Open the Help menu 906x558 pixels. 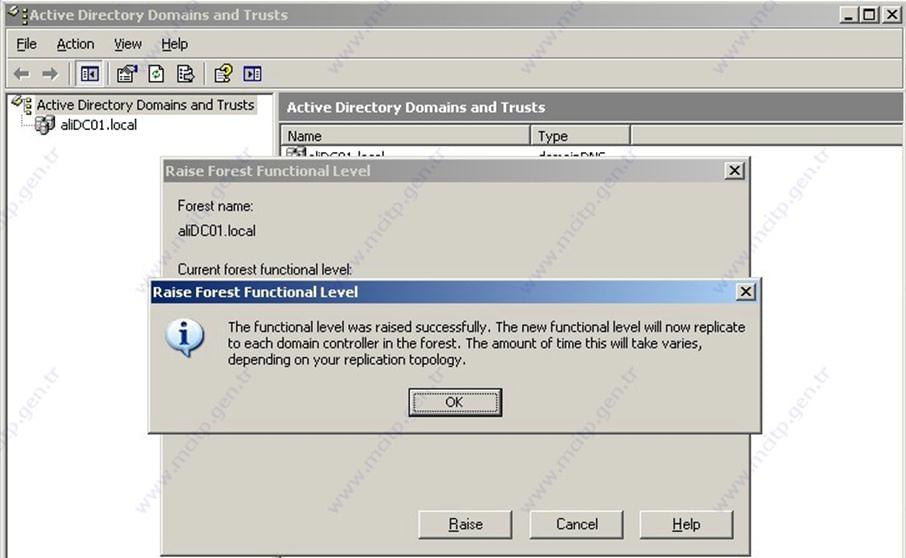point(174,44)
